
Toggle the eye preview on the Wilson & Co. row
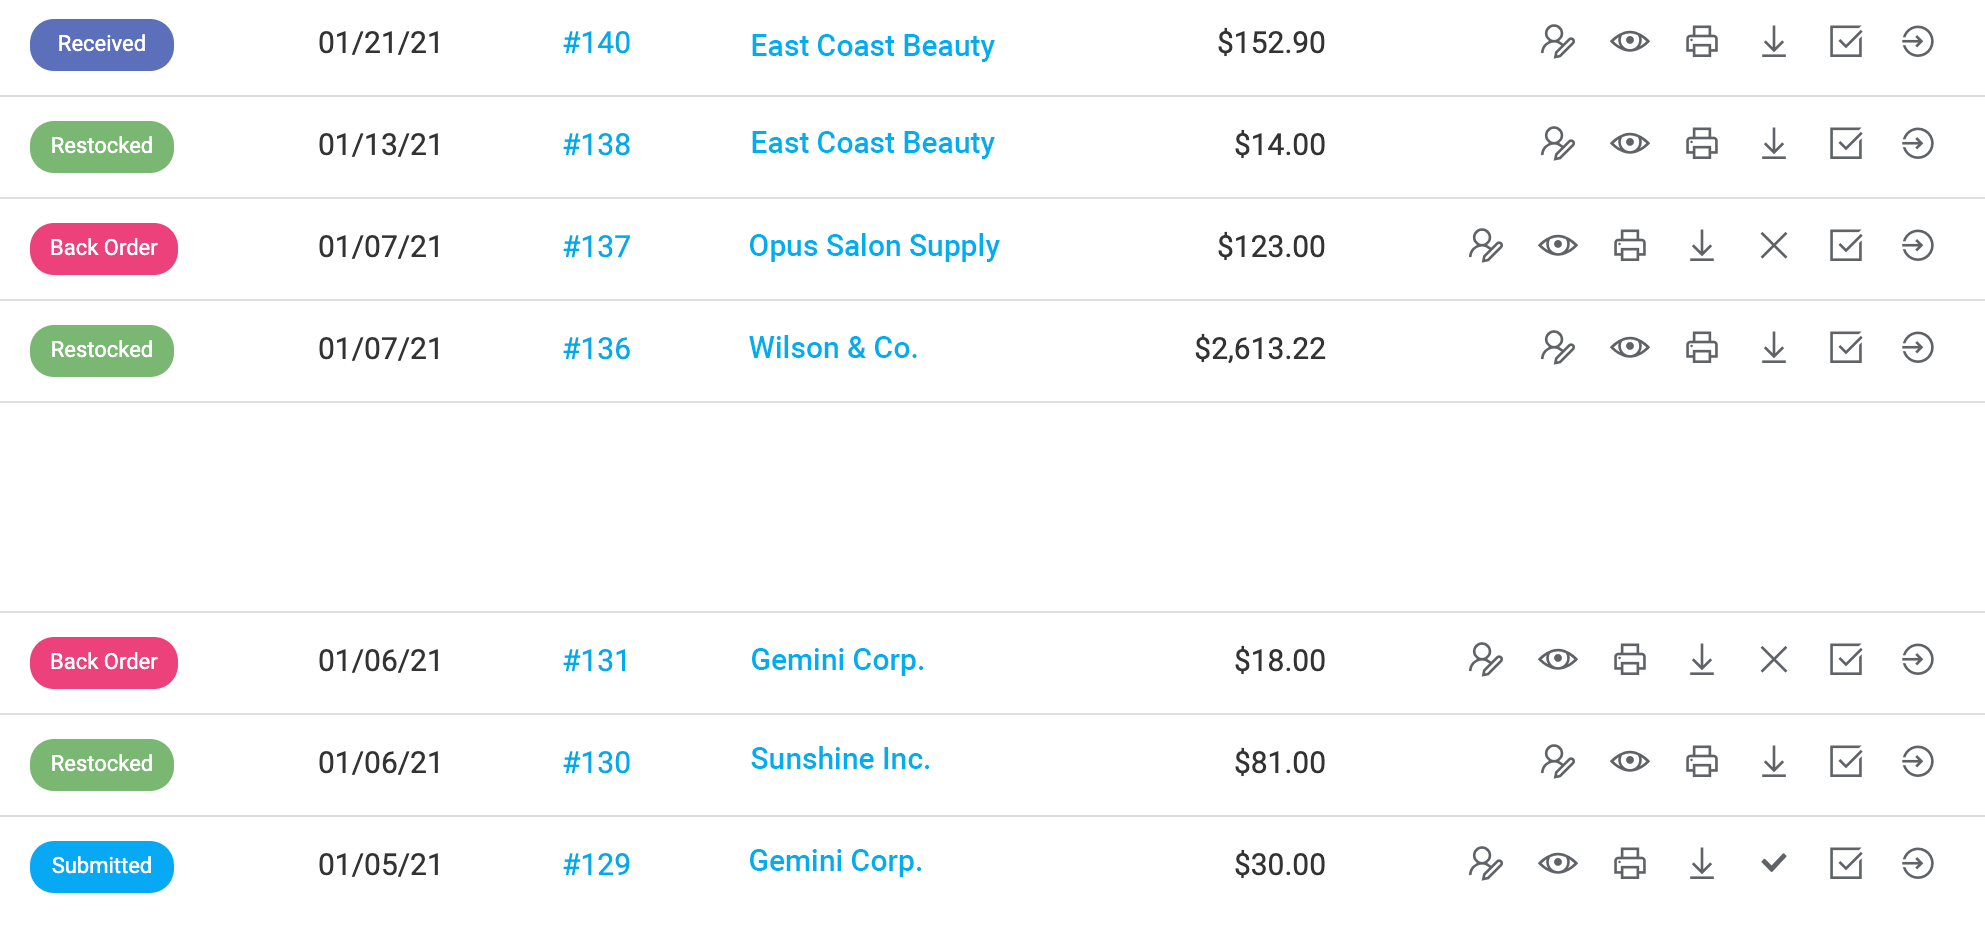click(1630, 348)
